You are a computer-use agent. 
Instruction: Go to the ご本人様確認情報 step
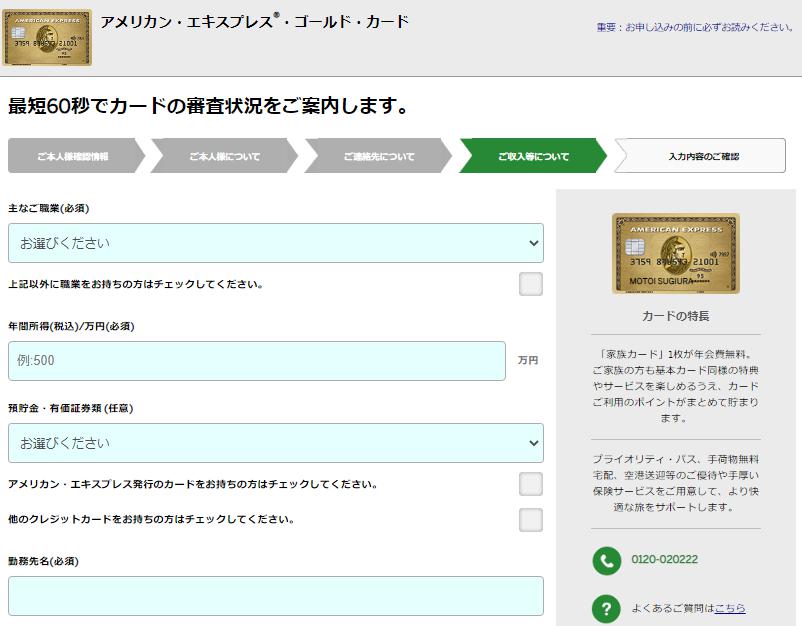(x=72, y=157)
